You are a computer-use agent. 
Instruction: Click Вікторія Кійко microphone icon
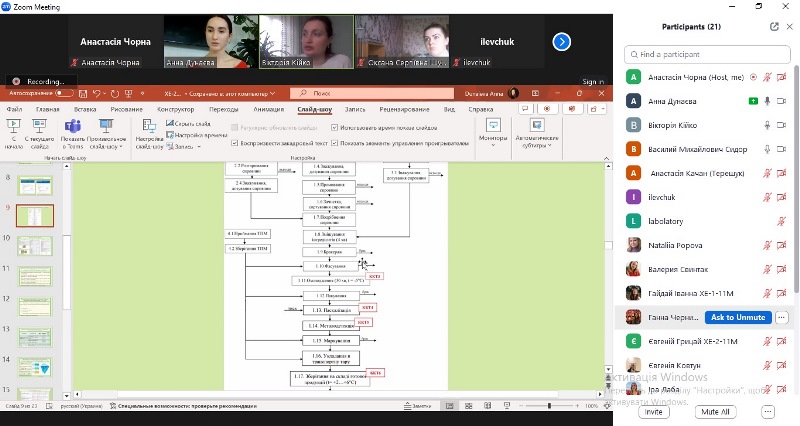click(767, 125)
